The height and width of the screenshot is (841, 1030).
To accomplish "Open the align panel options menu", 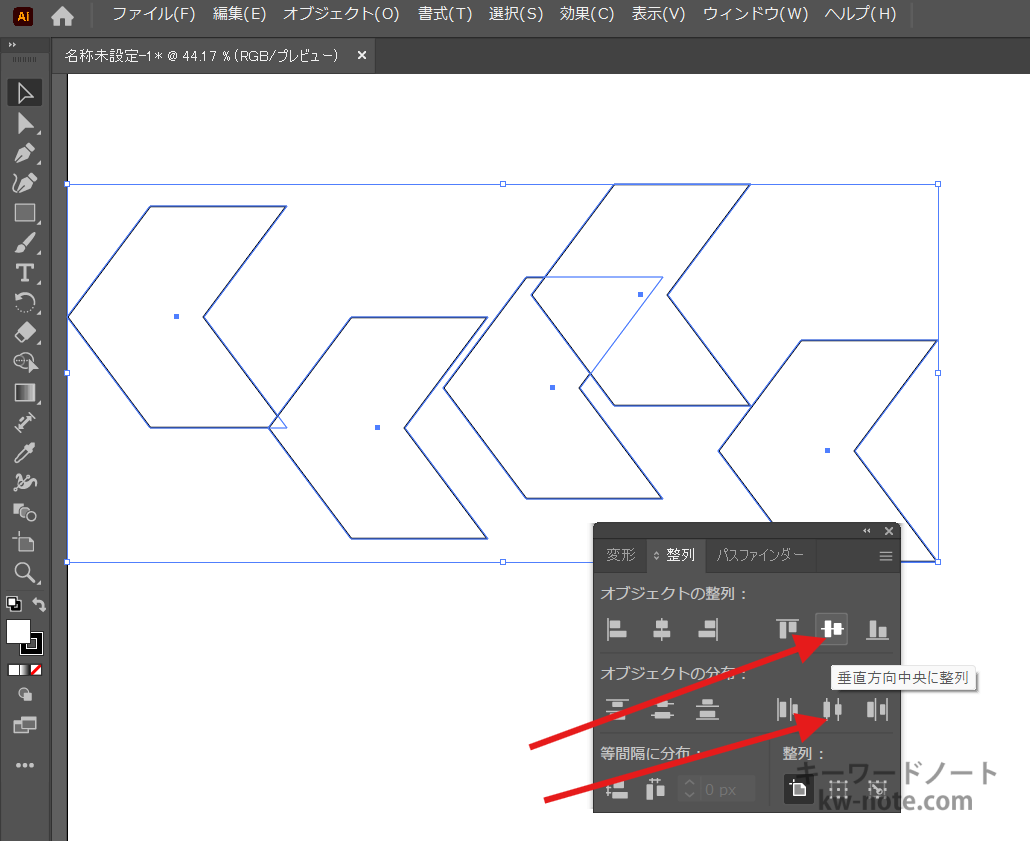I will click(x=885, y=556).
